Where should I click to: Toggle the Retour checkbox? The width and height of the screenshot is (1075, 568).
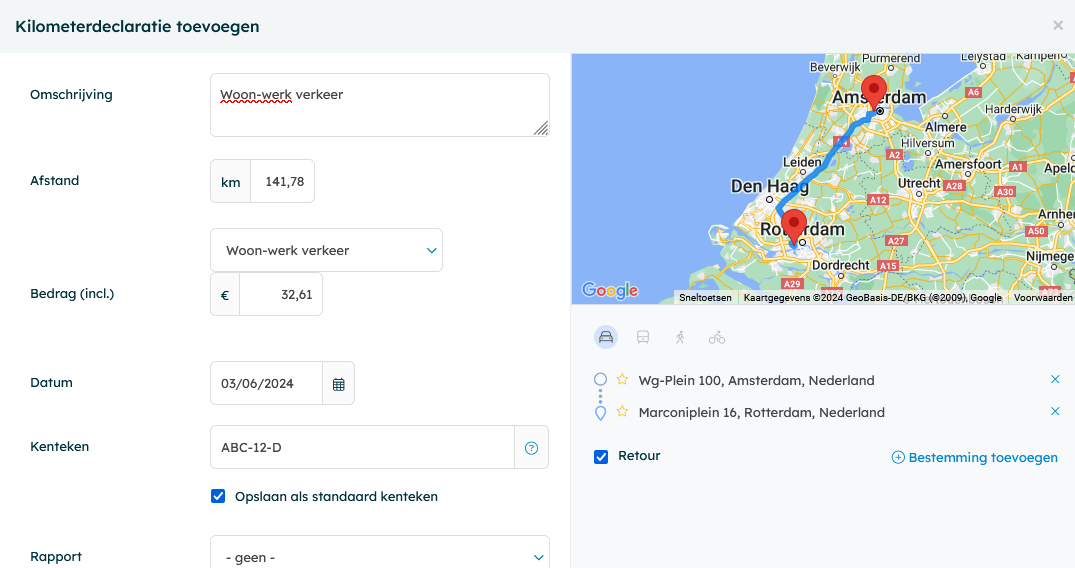point(601,457)
